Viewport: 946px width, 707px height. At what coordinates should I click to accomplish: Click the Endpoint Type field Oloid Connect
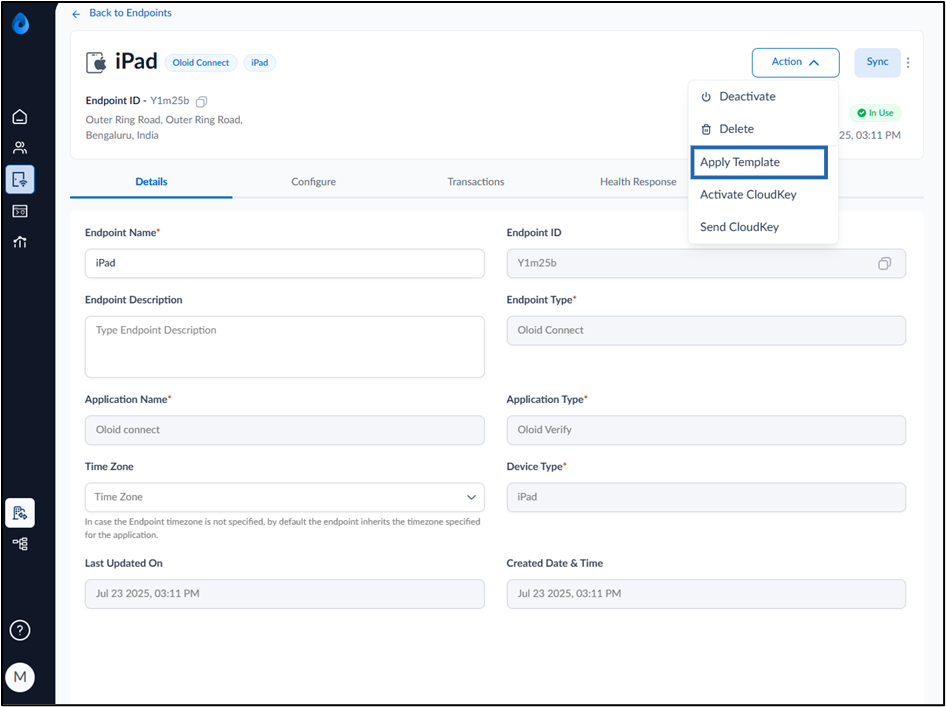pos(706,331)
